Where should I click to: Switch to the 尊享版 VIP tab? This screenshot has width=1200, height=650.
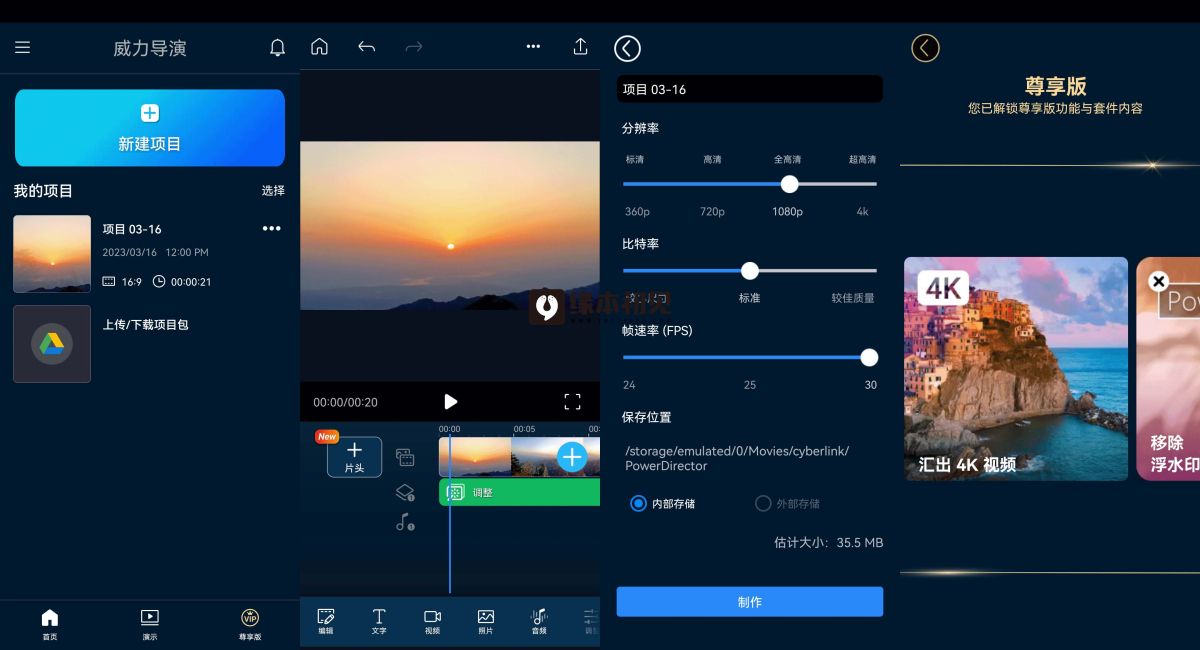click(x=250, y=624)
